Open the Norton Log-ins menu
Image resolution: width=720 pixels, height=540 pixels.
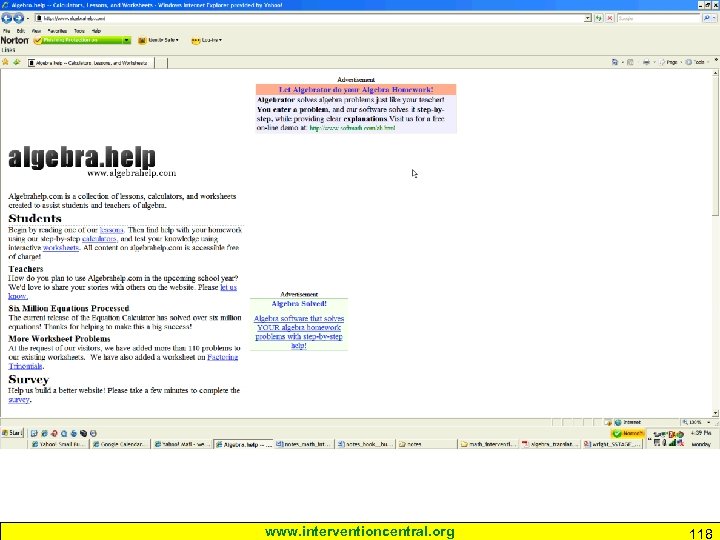pyautogui.click(x=207, y=40)
